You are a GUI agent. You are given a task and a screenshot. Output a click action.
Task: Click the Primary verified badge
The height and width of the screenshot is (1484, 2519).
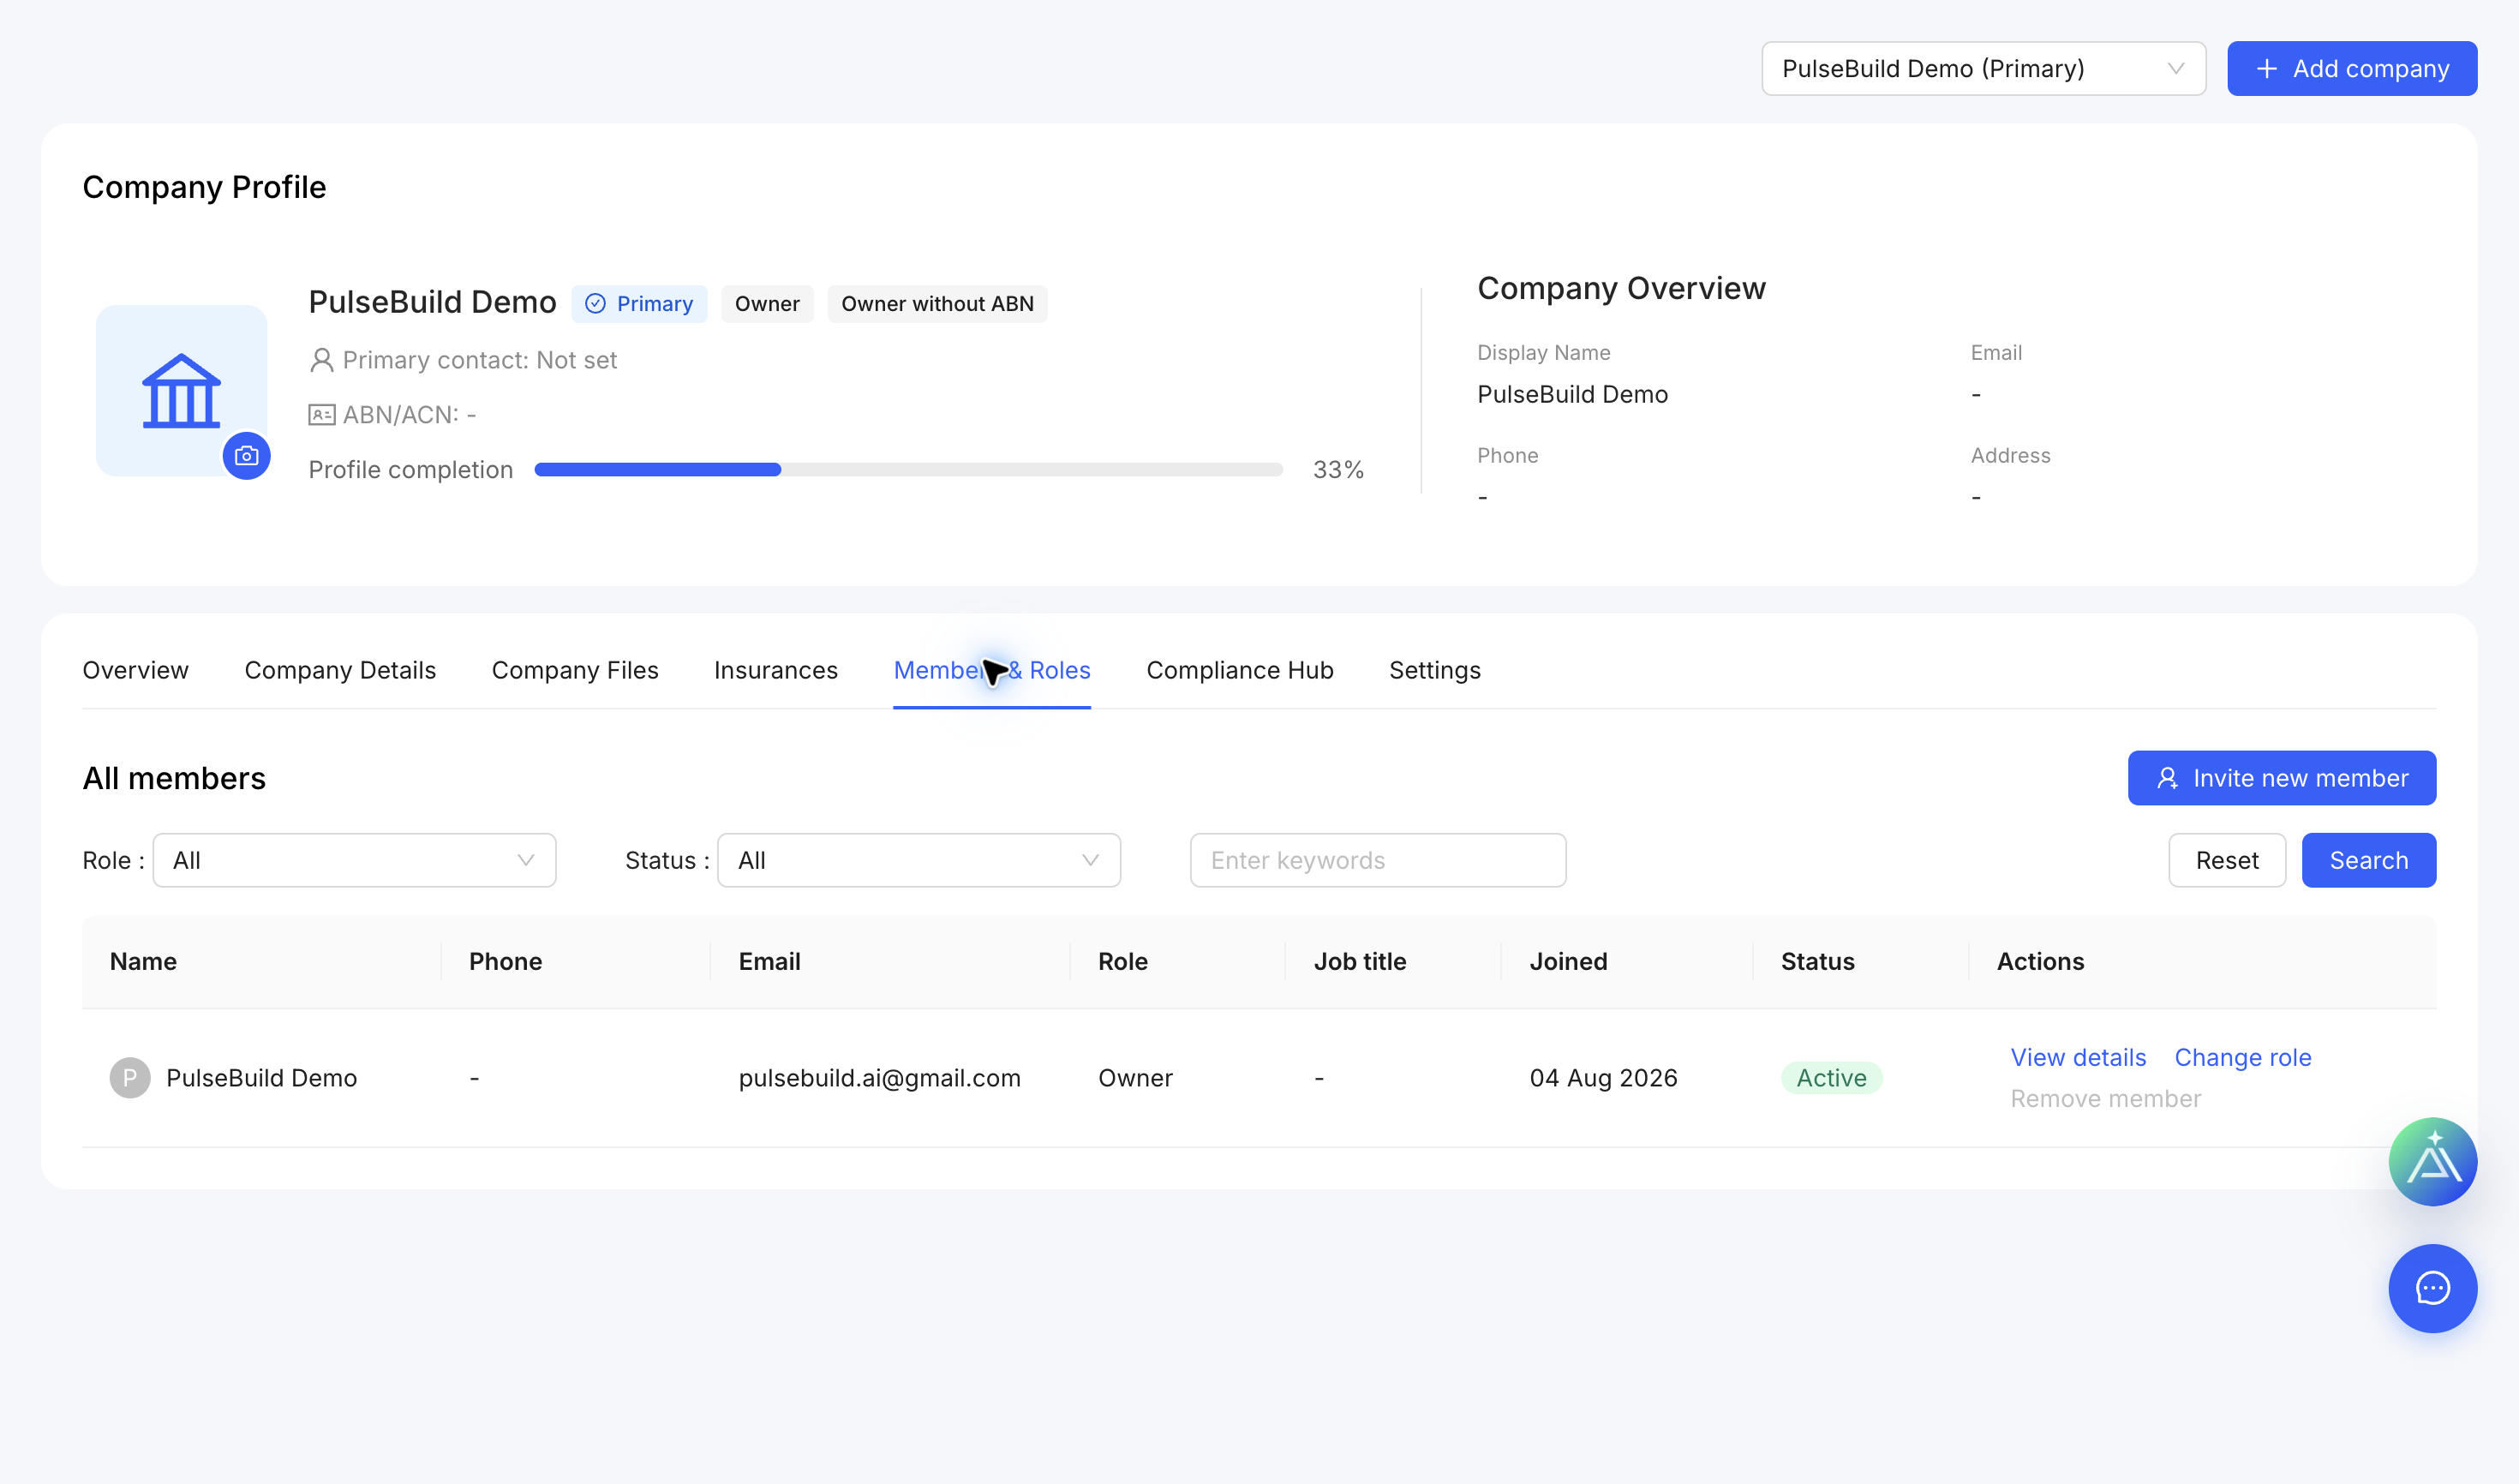639,304
